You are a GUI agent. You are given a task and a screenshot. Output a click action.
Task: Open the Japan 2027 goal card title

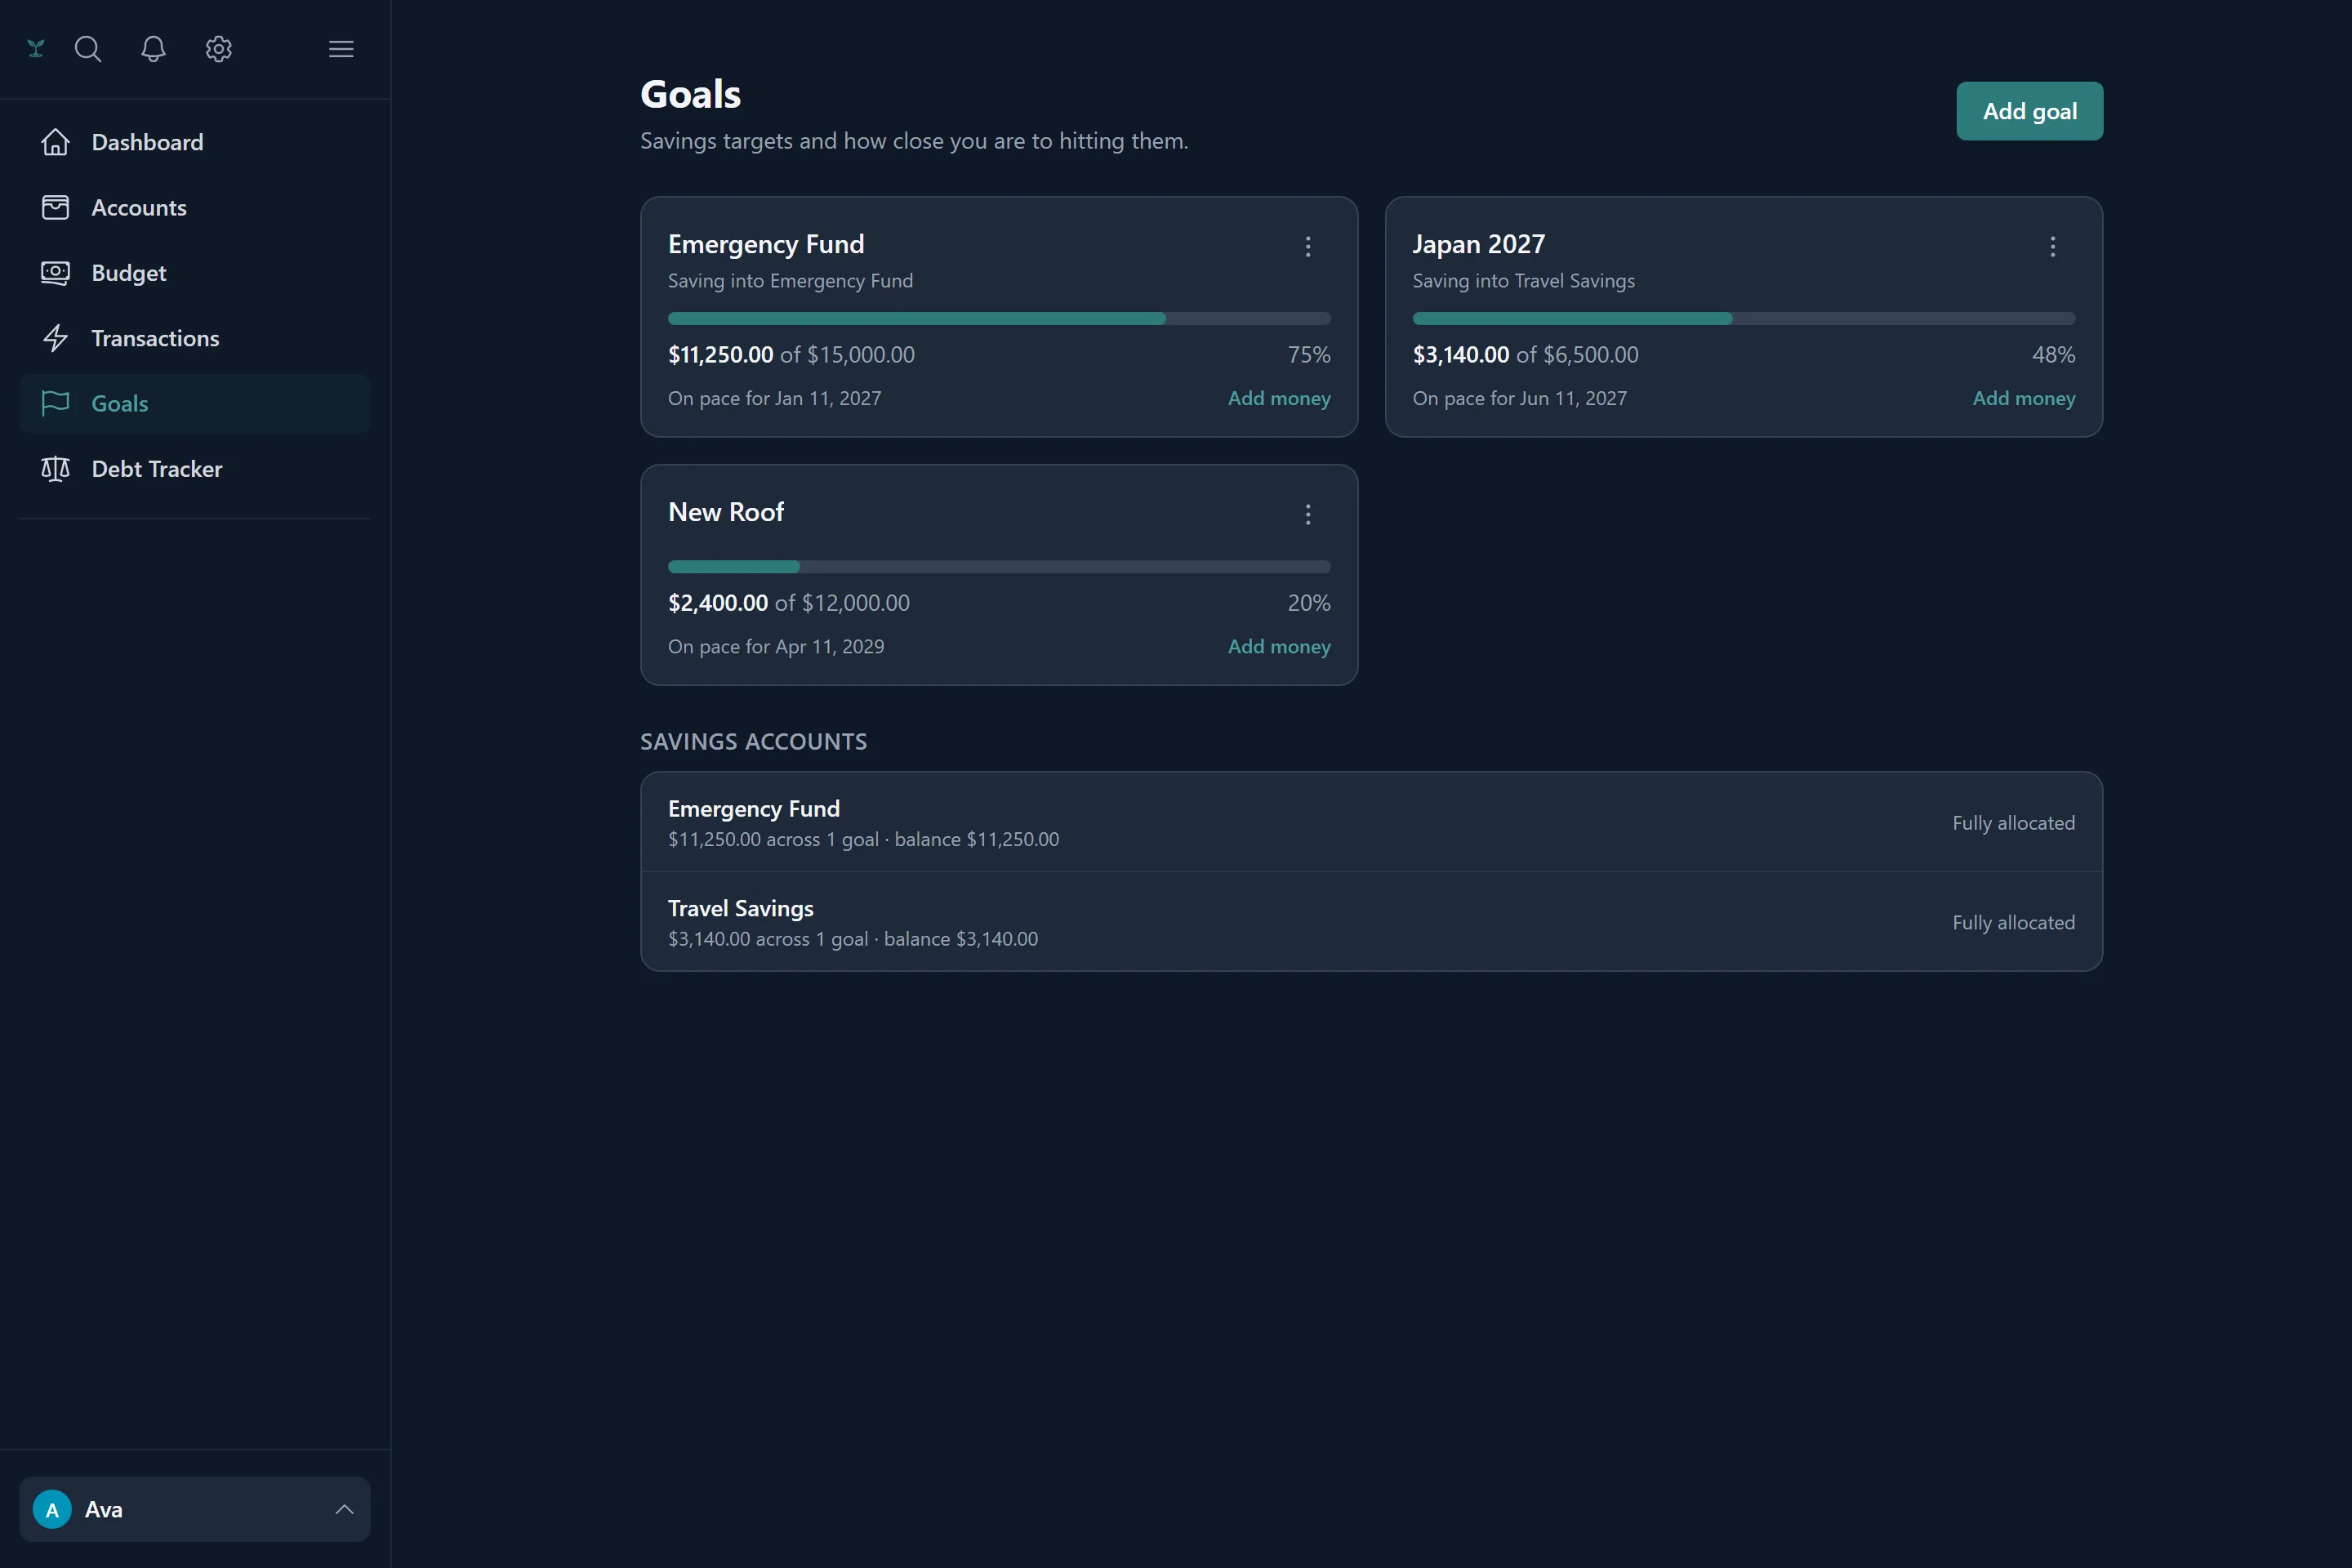[1478, 244]
